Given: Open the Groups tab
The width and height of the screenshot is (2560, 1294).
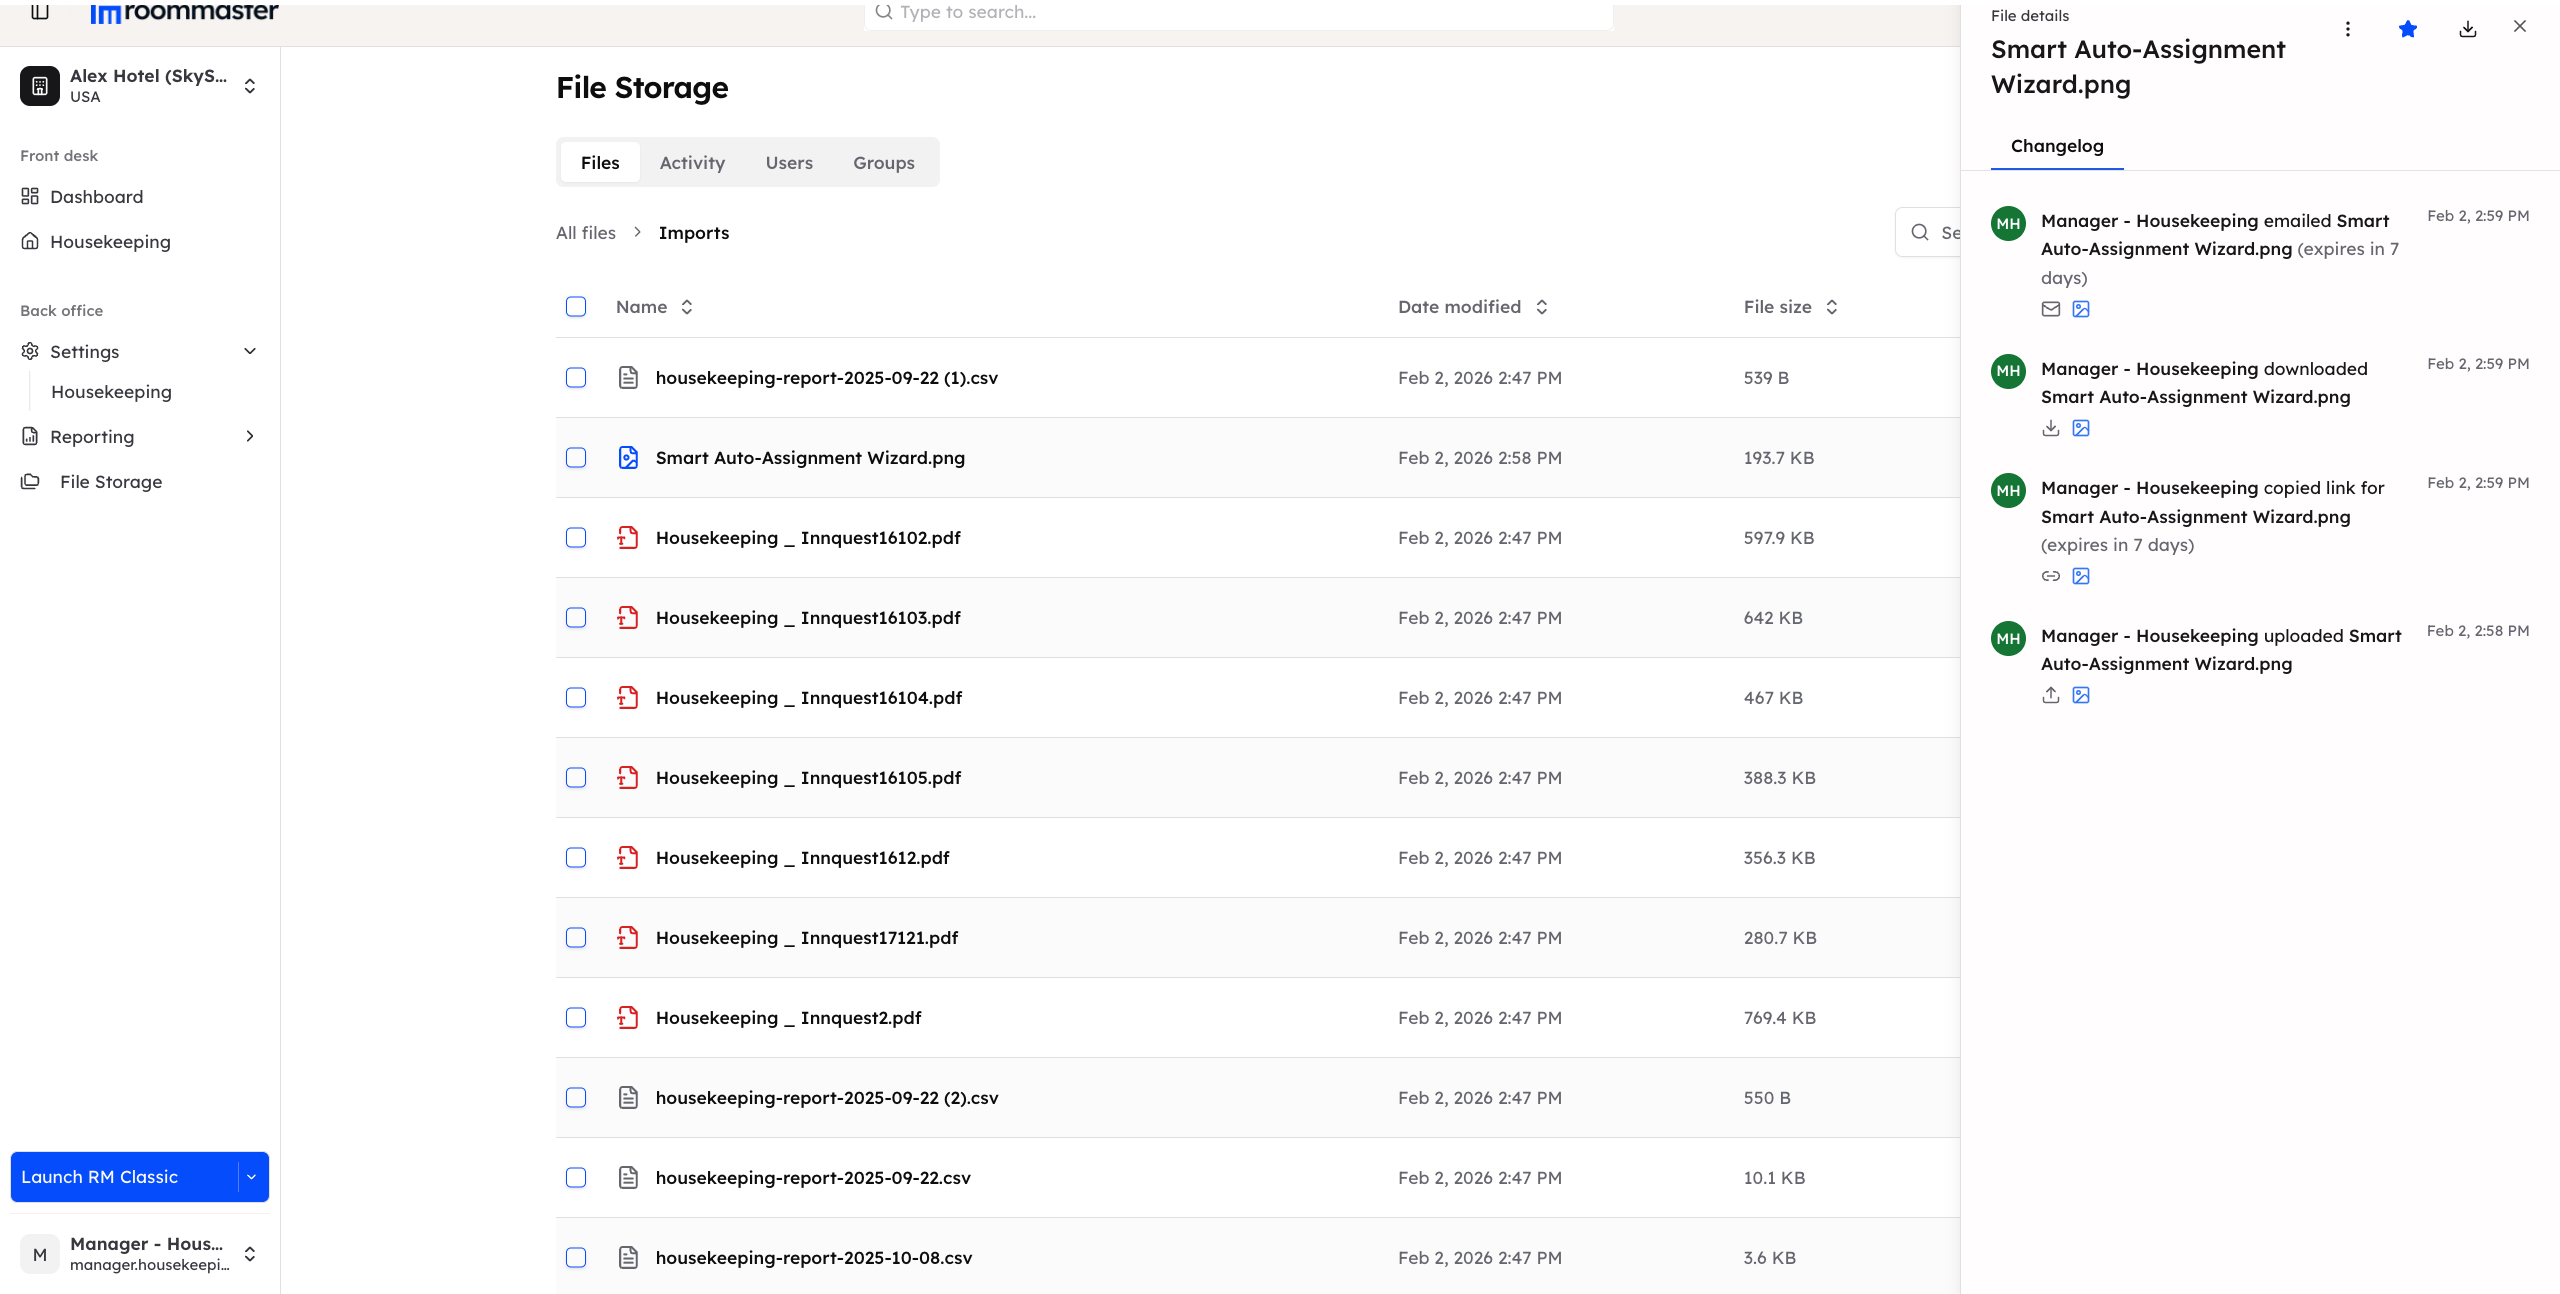Looking at the screenshot, I should click(883, 163).
